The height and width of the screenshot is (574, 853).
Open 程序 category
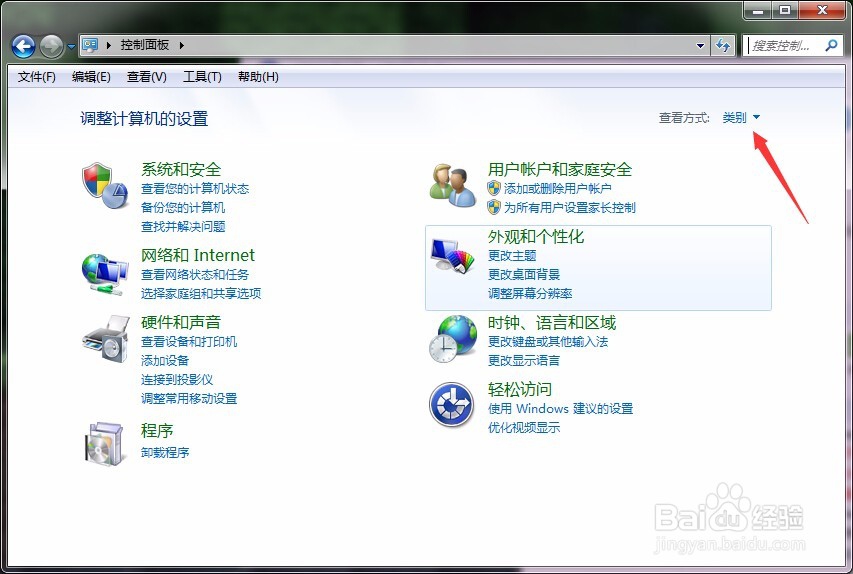pyautogui.click(x=157, y=430)
